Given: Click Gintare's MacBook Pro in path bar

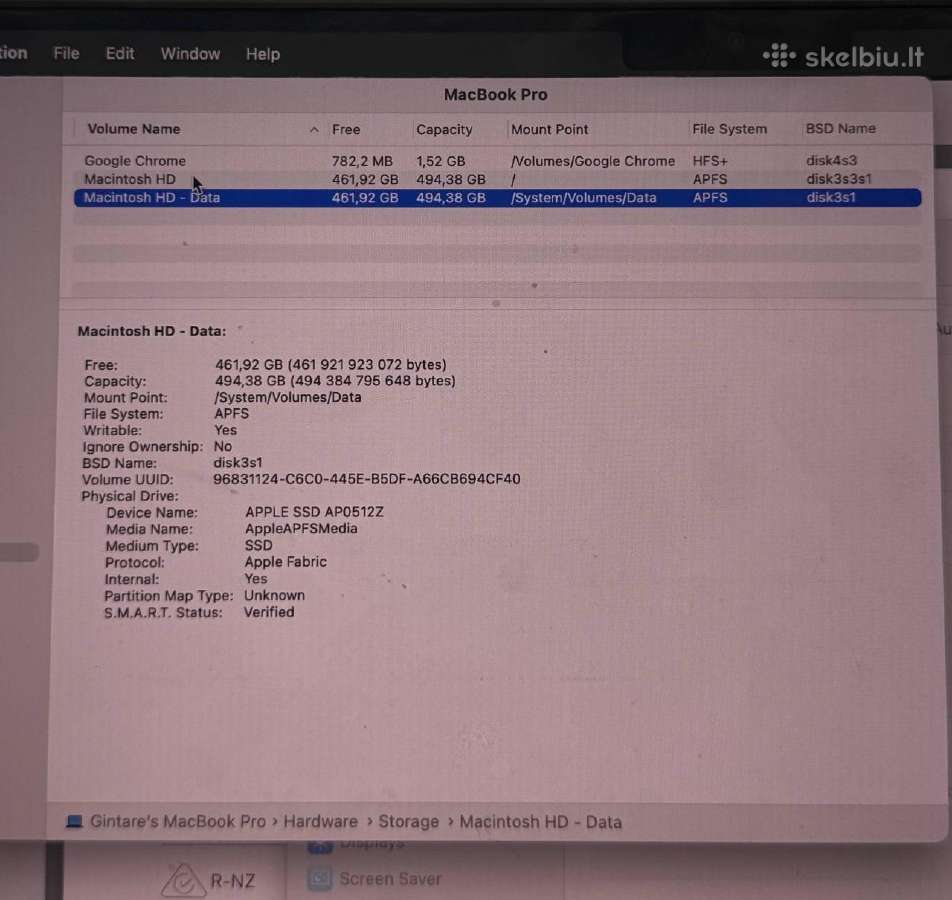Looking at the screenshot, I should tap(178, 822).
